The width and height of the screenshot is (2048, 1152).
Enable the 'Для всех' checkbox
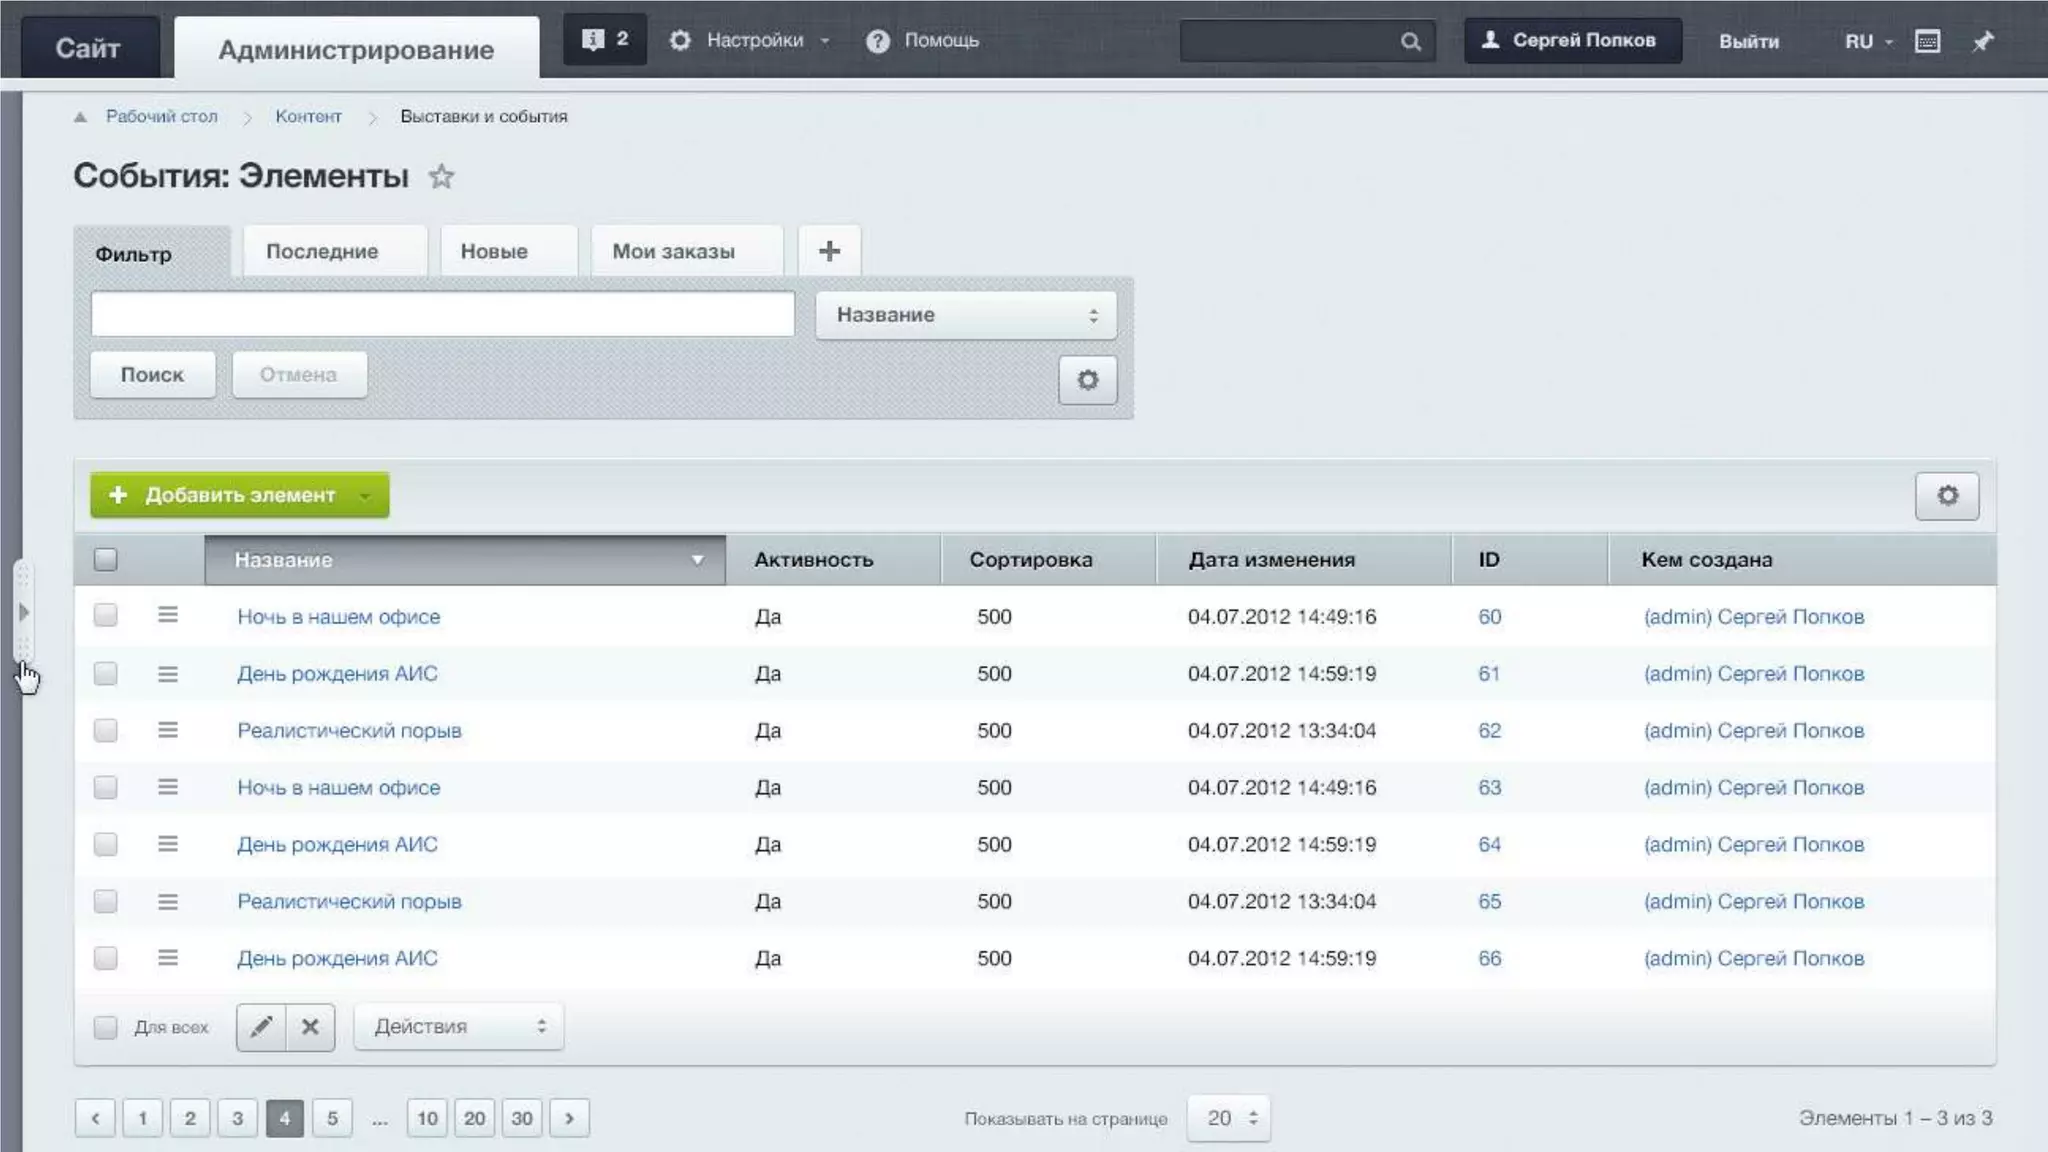tap(105, 1027)
